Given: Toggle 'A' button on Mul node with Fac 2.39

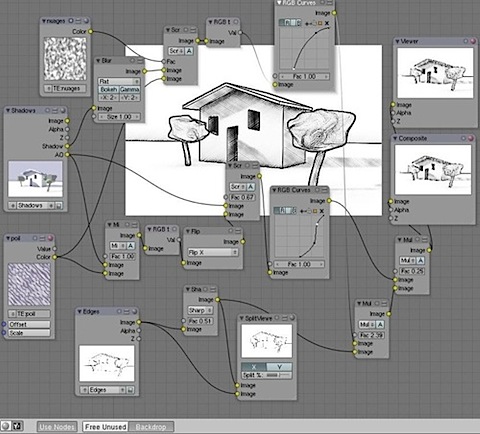Looking at the screenshot, I should [380, 324].
